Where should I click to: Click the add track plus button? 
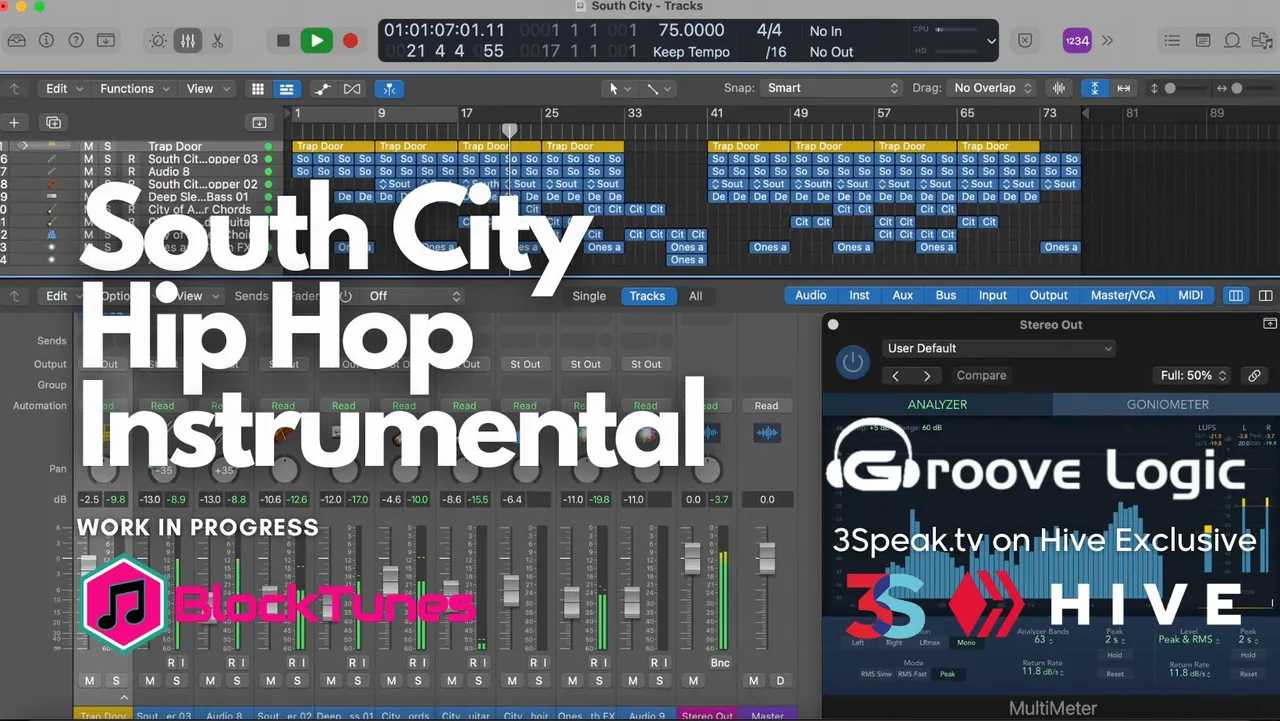14,122
